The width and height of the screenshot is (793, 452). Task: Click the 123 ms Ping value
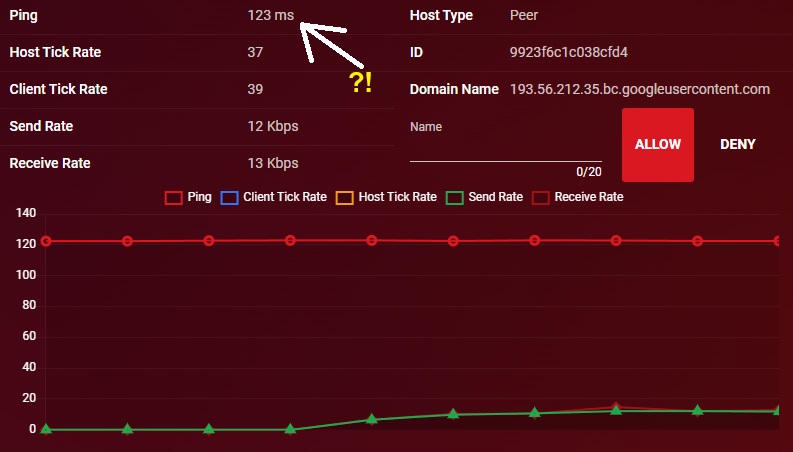point(271,16)
